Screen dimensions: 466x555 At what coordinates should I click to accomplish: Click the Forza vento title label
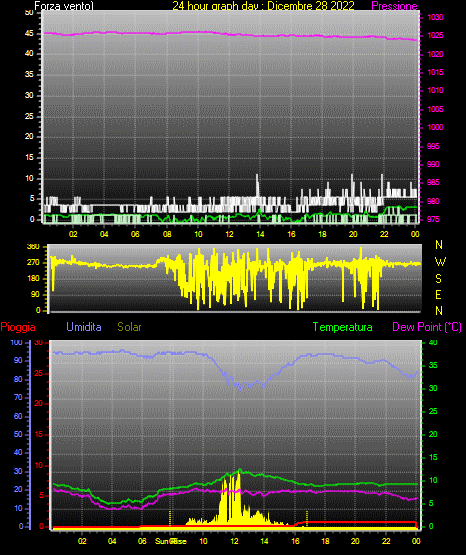[x=64, y=6]
